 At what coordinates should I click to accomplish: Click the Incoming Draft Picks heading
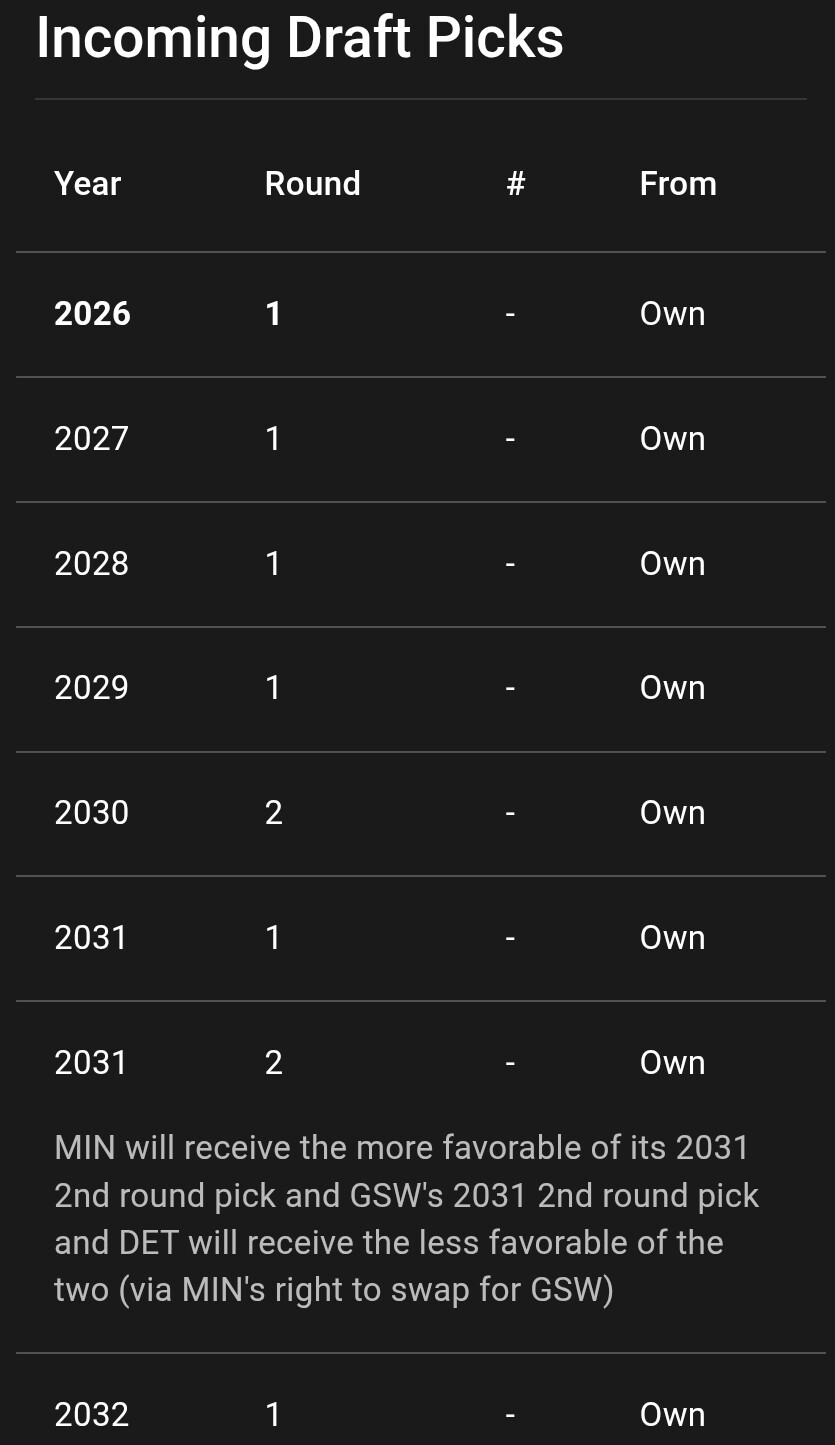coord(300,38)
